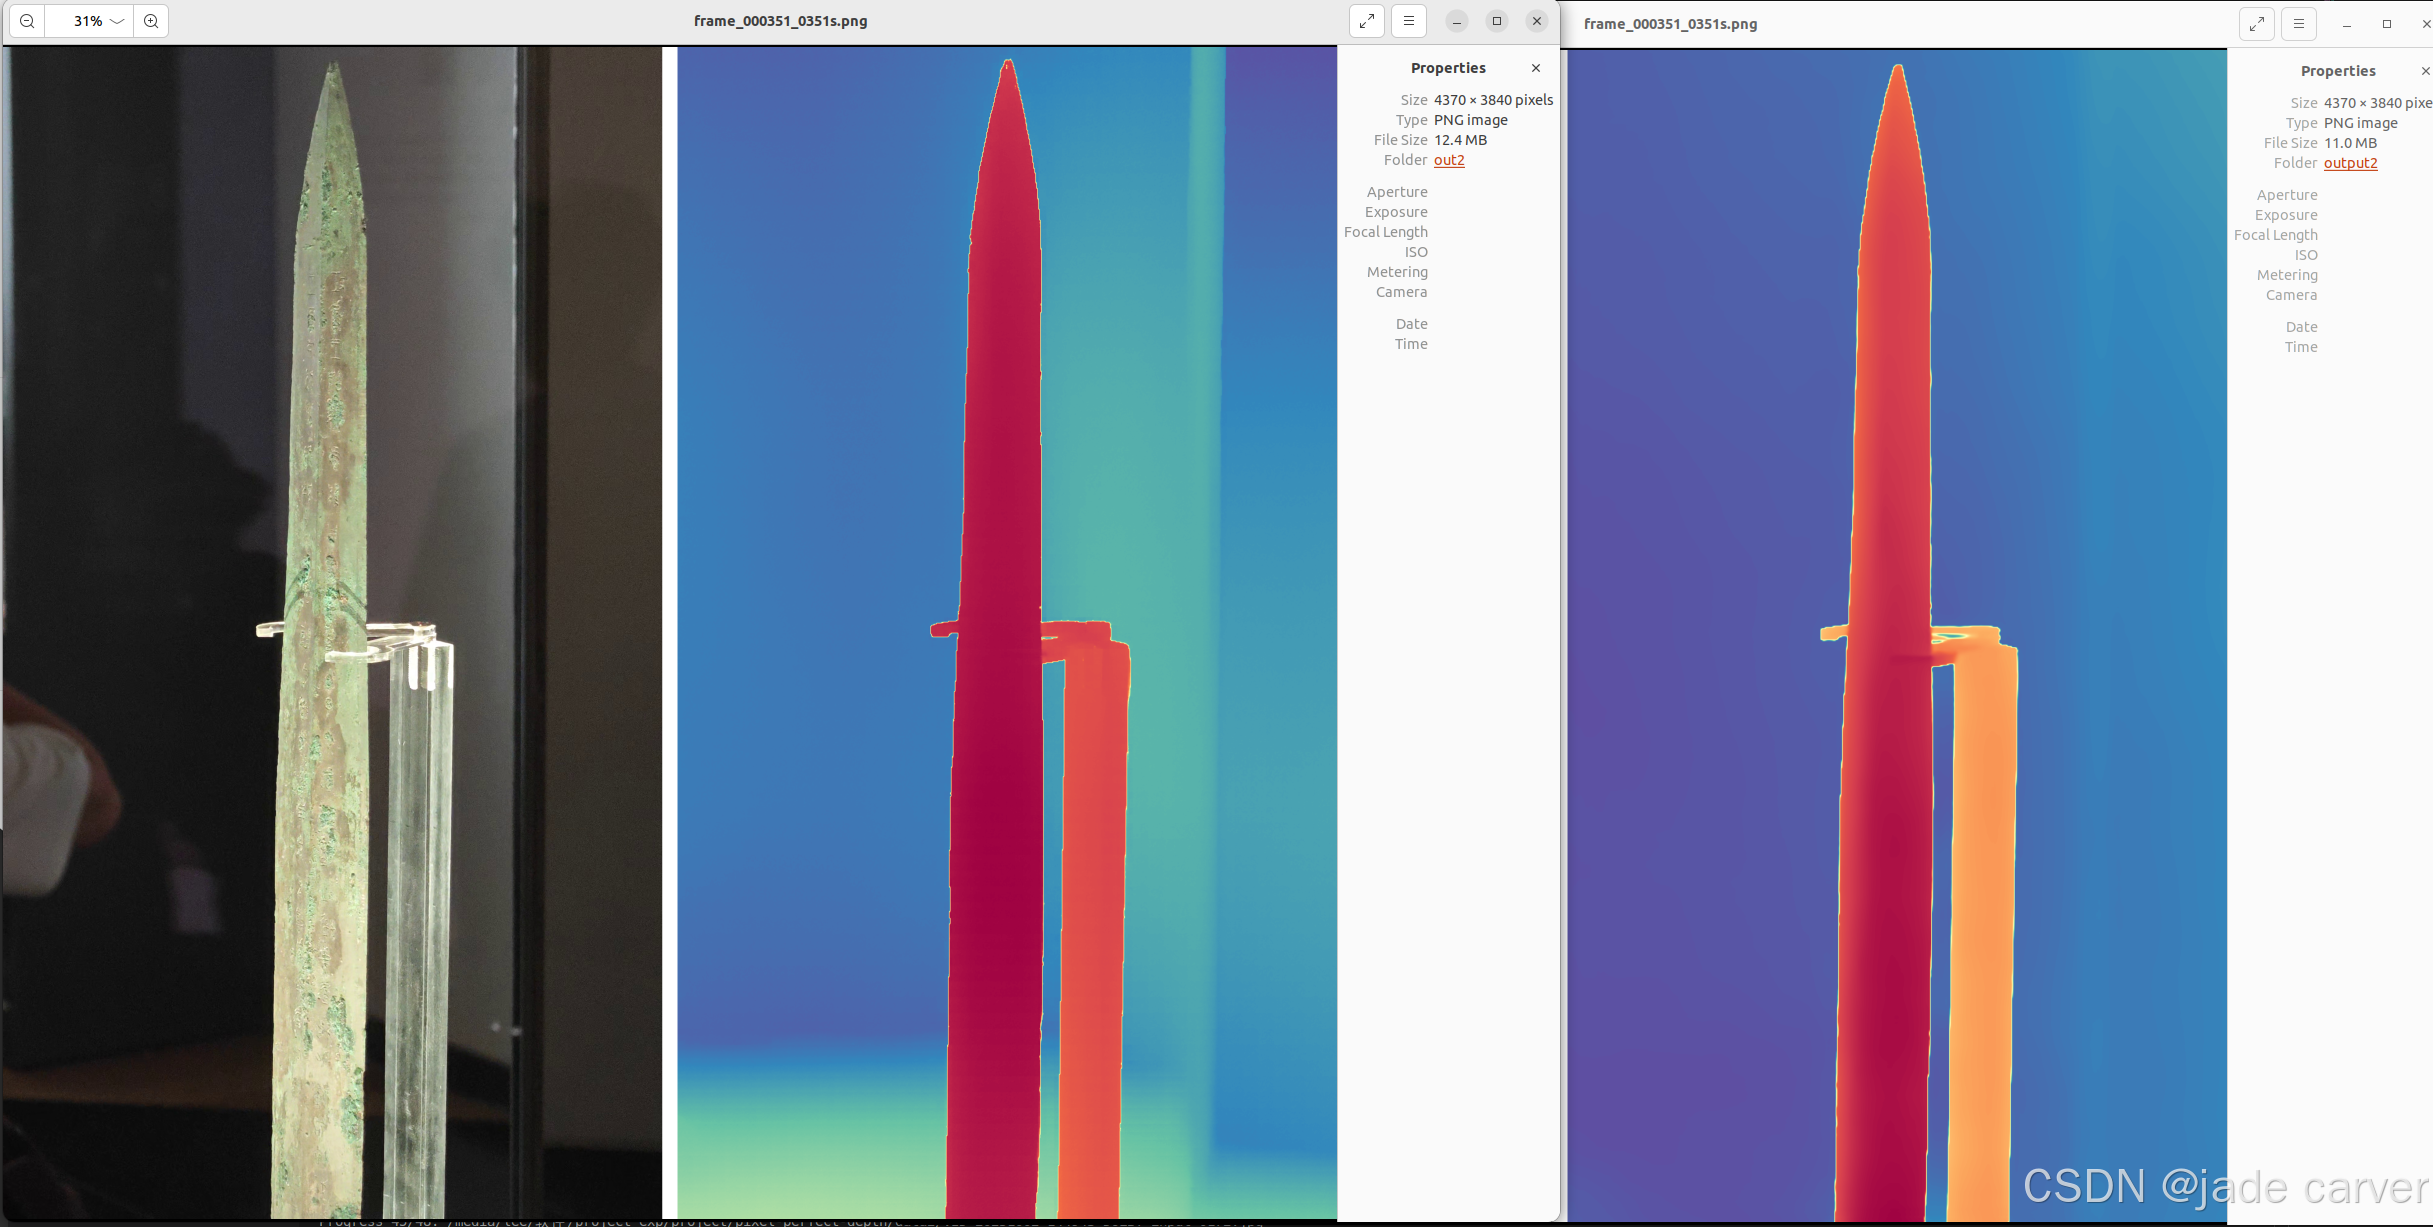2433x1227 pixels.
Task: Open the output2 folder link
Action: [x=2350, y=163]
